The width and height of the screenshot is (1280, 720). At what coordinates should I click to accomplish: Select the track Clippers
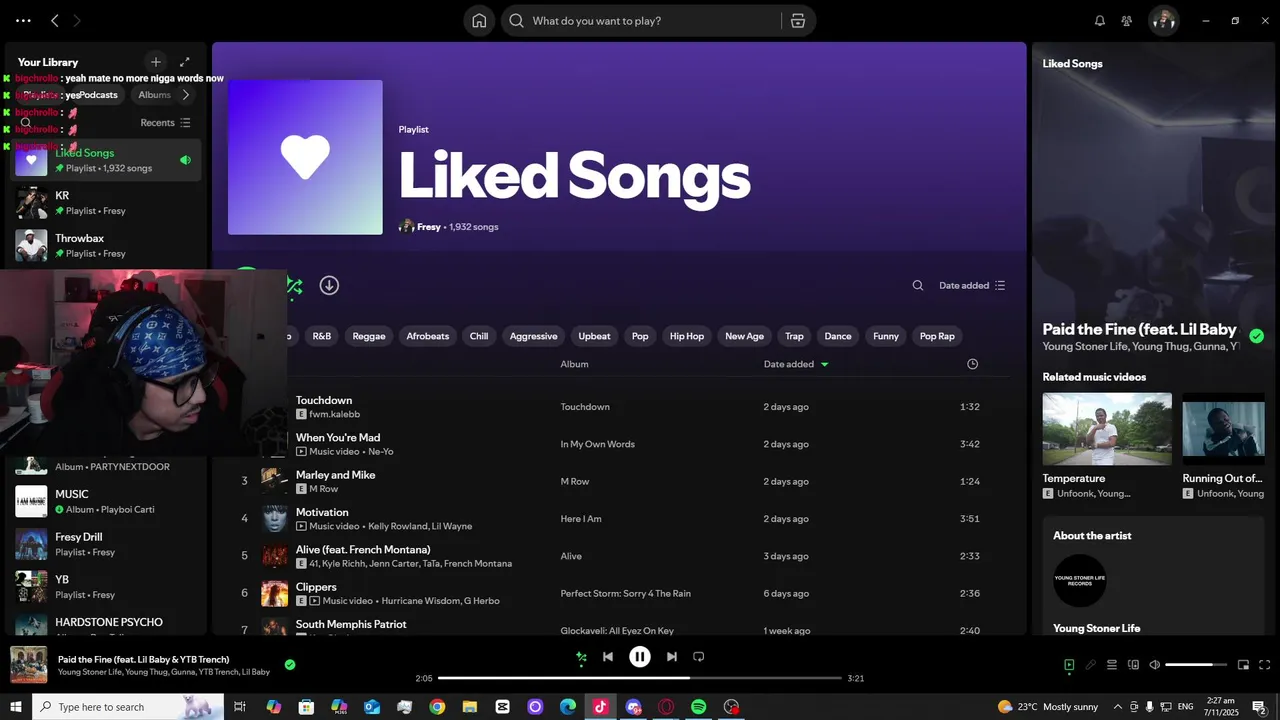(x=316, y=587)
